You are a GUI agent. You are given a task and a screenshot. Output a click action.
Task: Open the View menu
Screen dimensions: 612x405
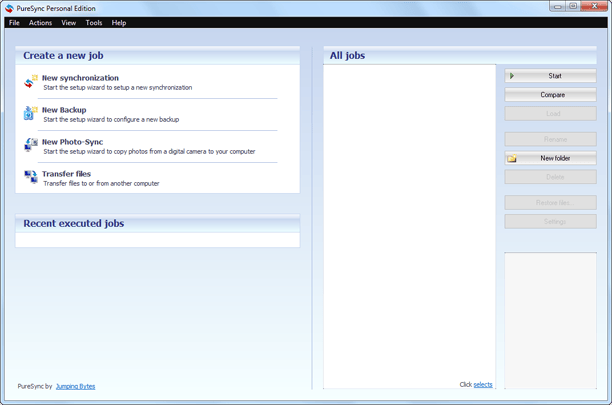[x=68, y=23]
